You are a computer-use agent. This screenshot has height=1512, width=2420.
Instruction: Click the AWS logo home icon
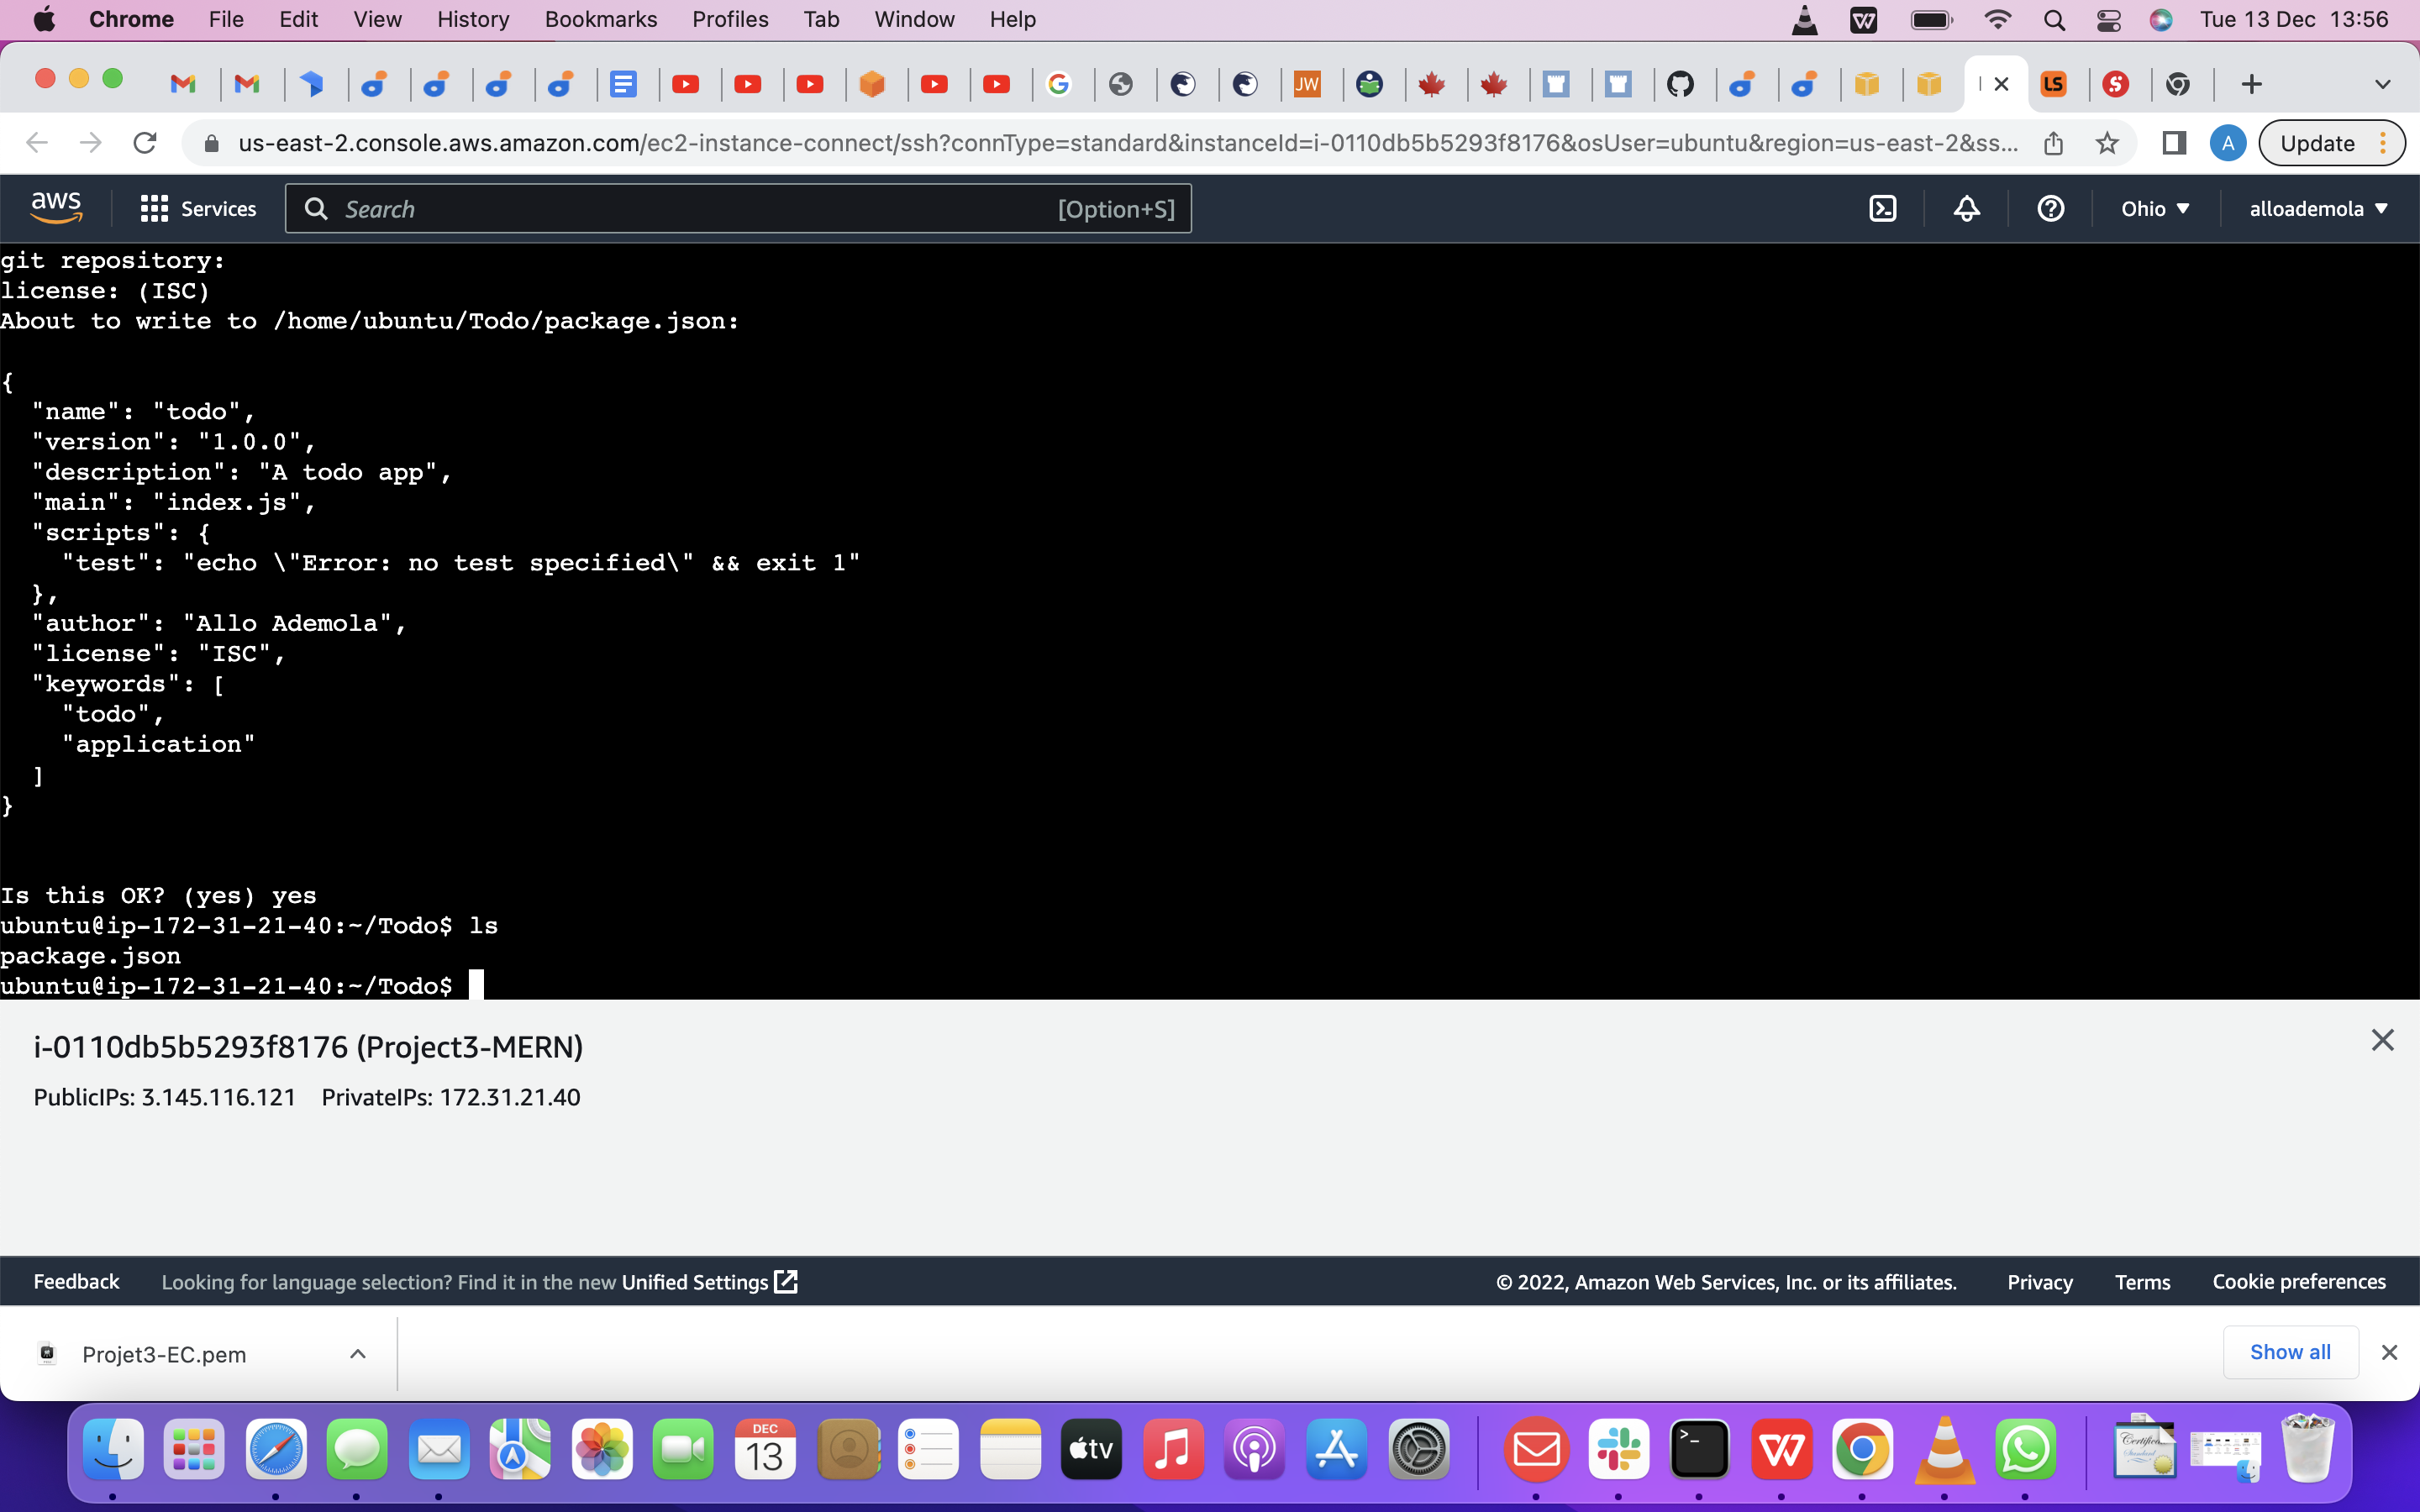click(56, 207)
